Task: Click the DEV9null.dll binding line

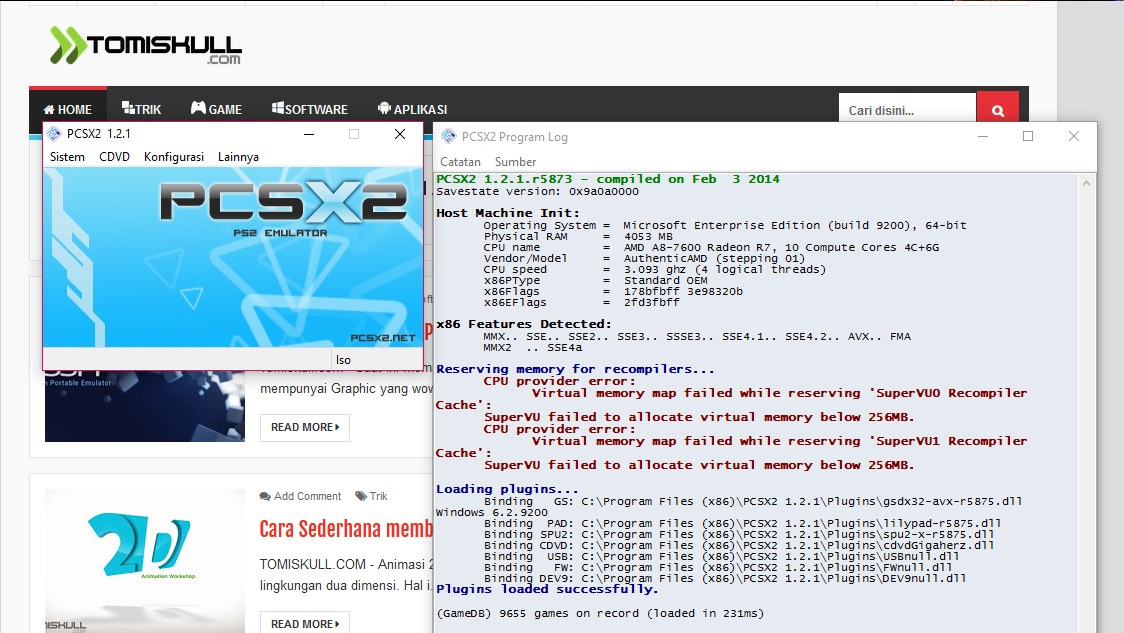Action: coord(725,579)
